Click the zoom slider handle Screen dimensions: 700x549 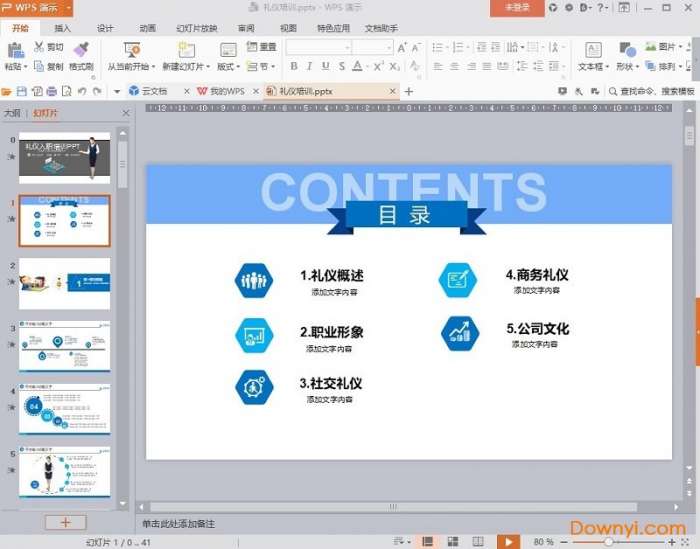[x=609, y=541]
